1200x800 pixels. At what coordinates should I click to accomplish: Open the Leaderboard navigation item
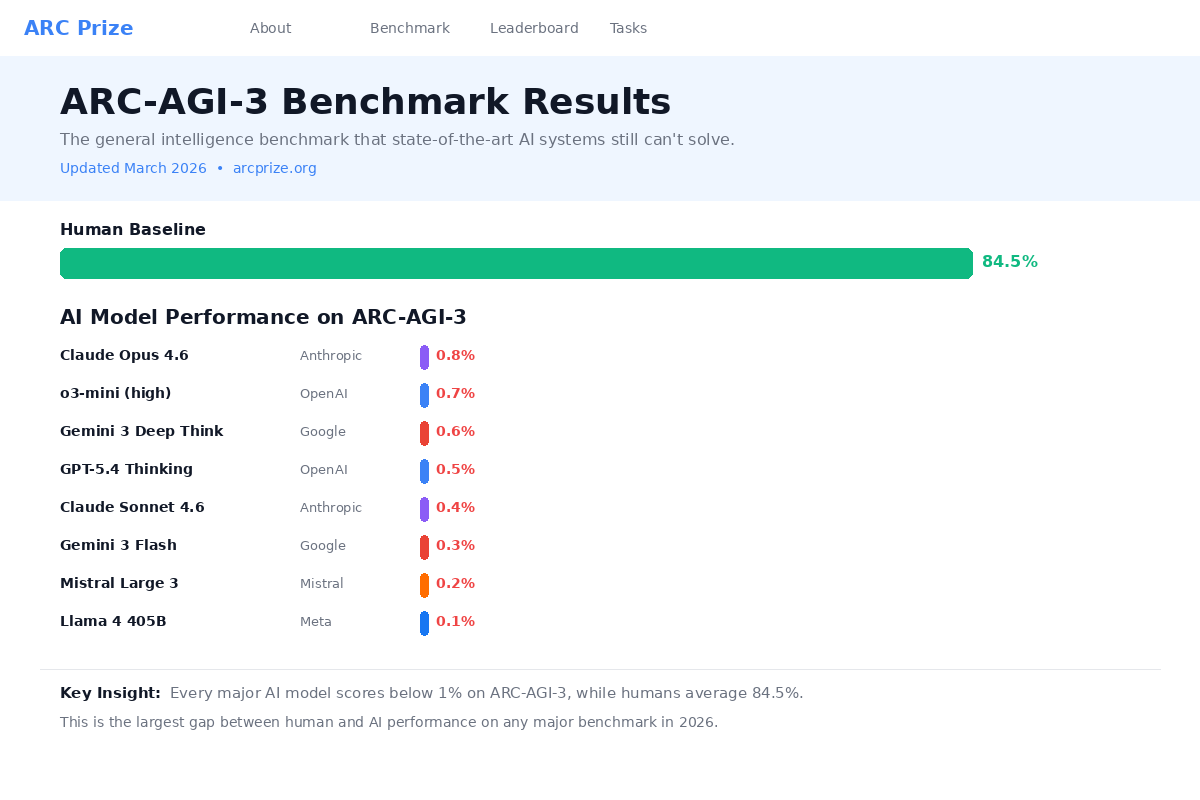[534, 28]
